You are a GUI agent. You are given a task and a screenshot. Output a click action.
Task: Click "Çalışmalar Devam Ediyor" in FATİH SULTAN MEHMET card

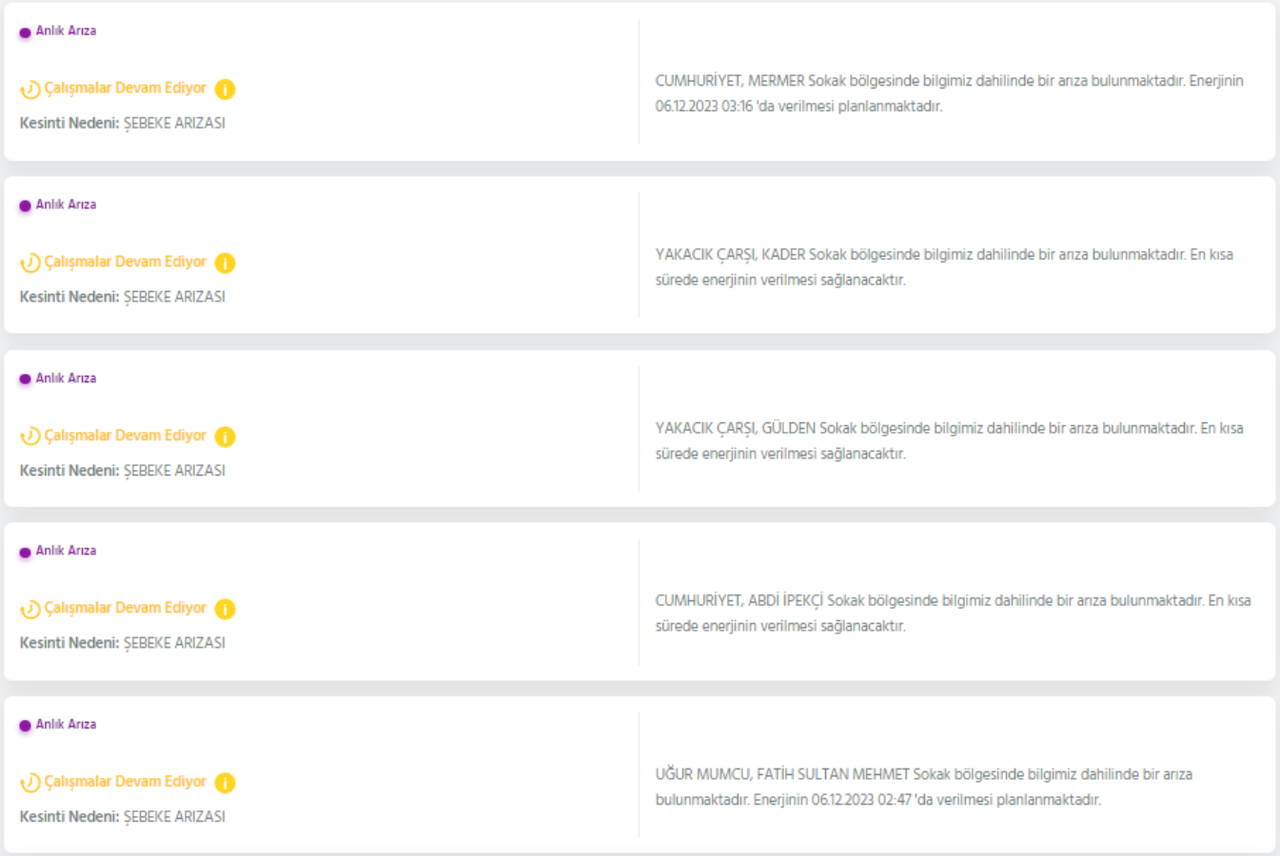coord(125,782)
